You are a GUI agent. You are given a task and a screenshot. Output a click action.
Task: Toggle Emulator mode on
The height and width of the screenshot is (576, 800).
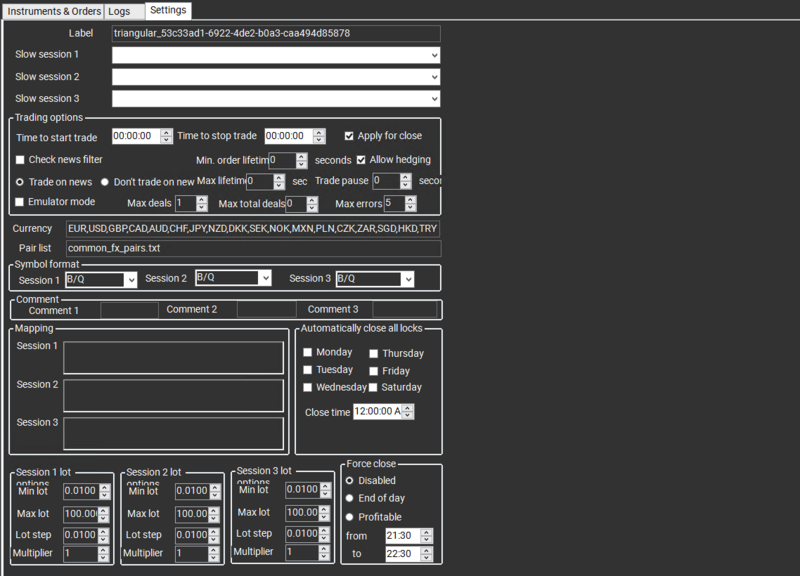[x=18, y=201]
